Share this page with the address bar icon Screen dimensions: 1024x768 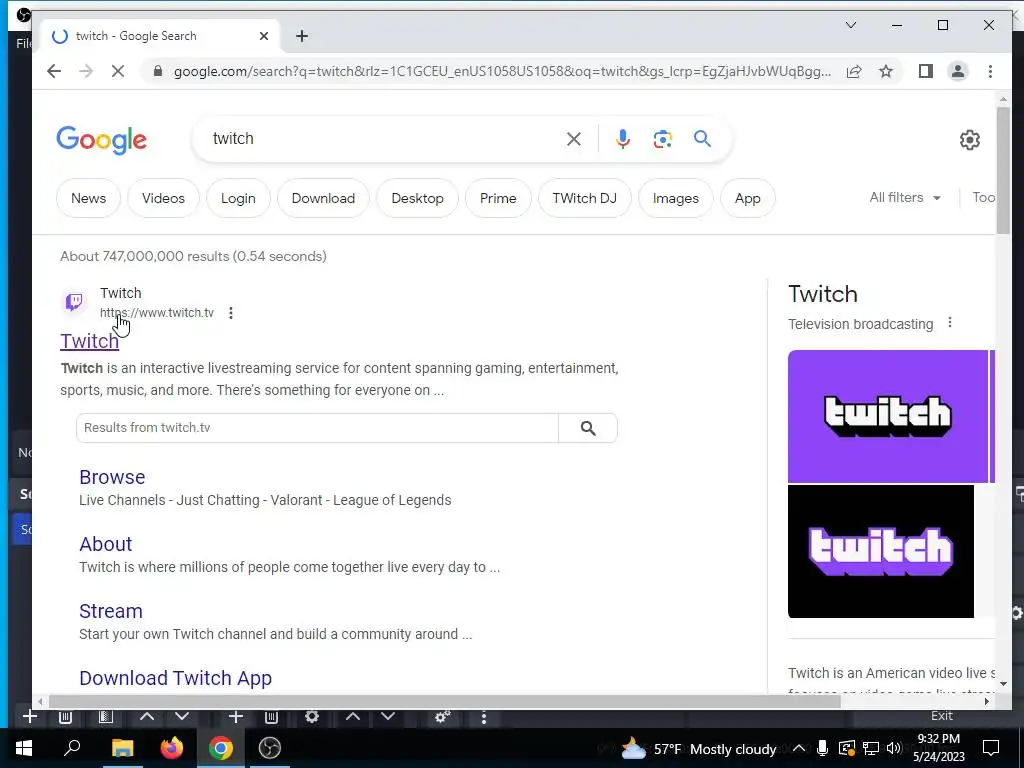(854, 71)
